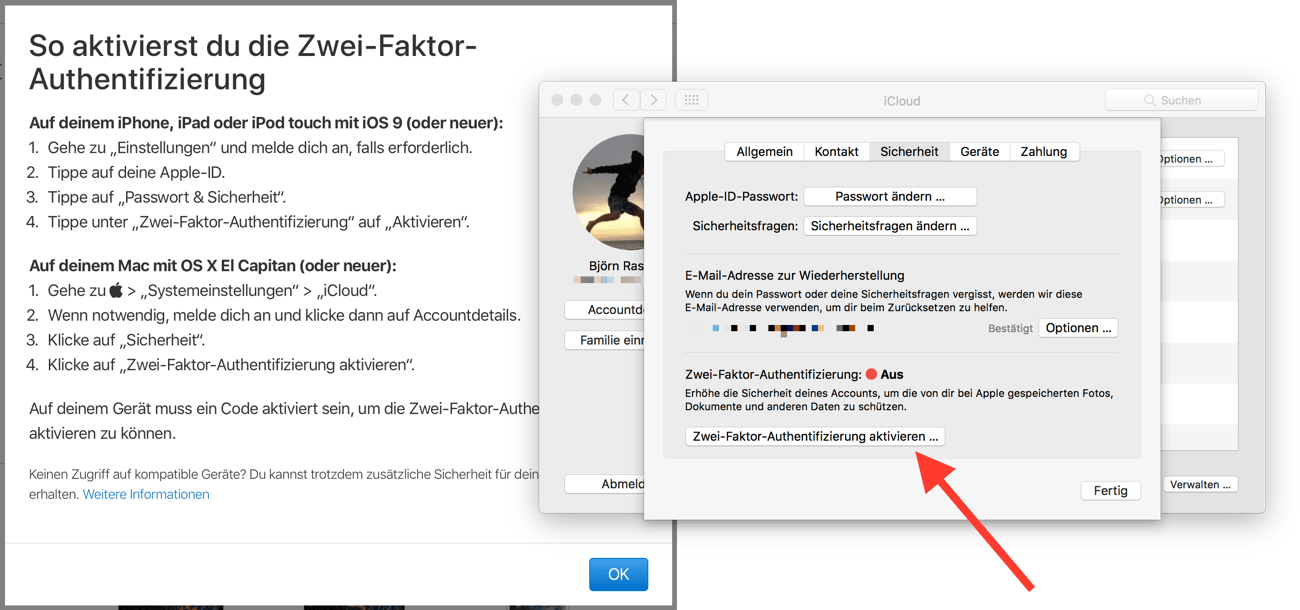Select the Sicherheit tab

[x=909, y=151]
